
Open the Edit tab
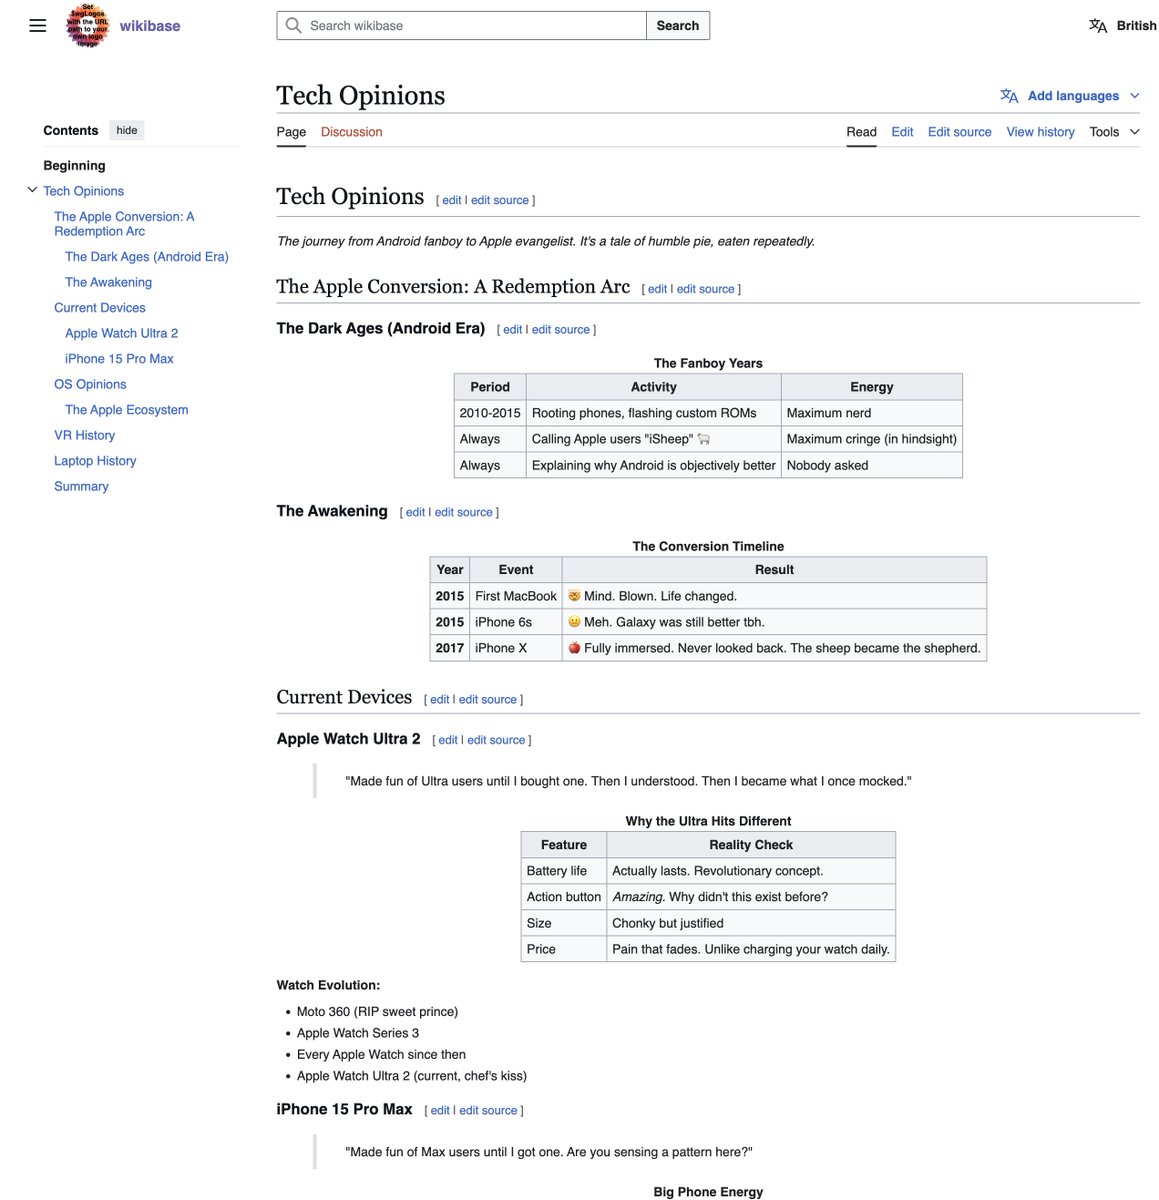tap(902, 132)
